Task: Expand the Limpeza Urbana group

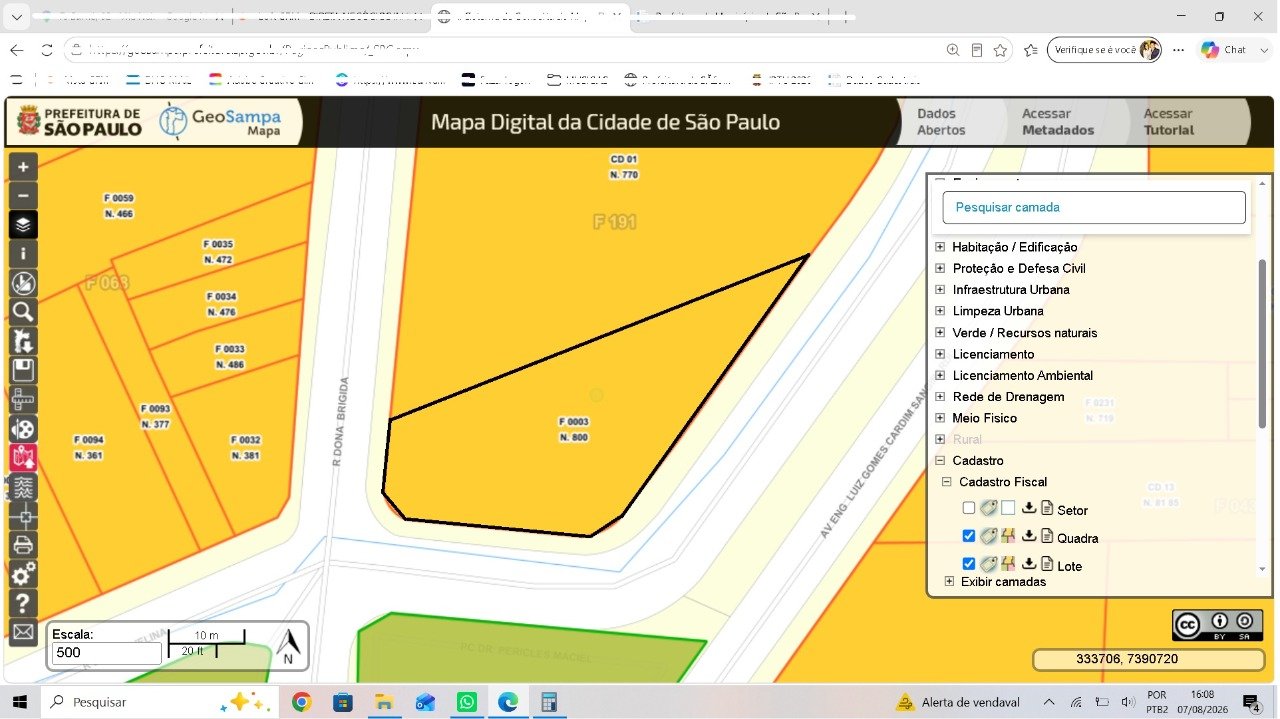Action: click(x=940, y=311)
